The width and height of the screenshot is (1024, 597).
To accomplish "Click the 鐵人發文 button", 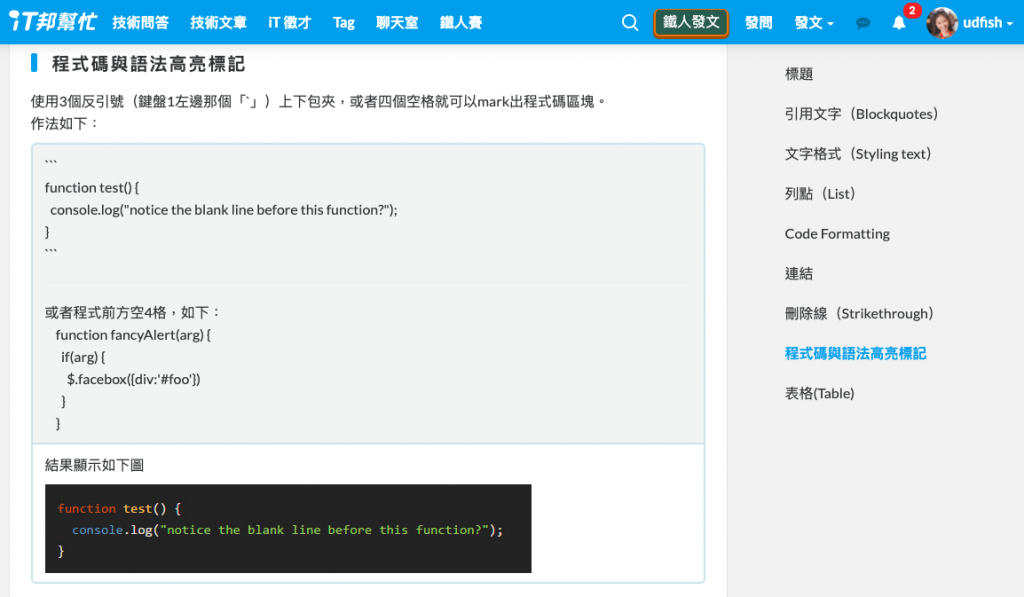I will pos(691,23).
